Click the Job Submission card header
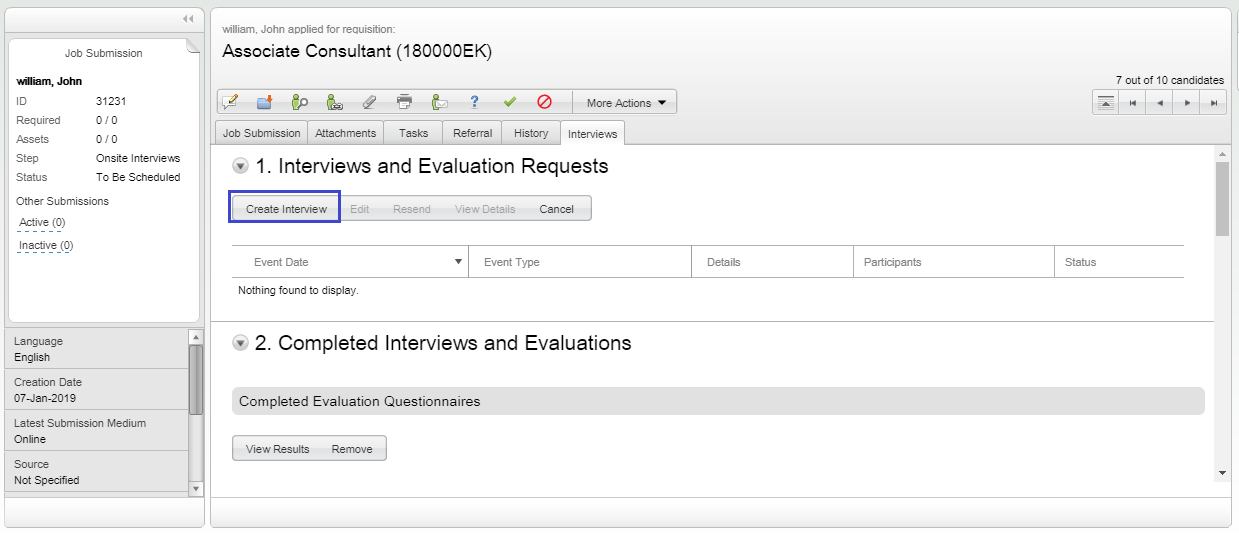Image resolution: width=1239 pixels, height=535 pixels. 104,53
